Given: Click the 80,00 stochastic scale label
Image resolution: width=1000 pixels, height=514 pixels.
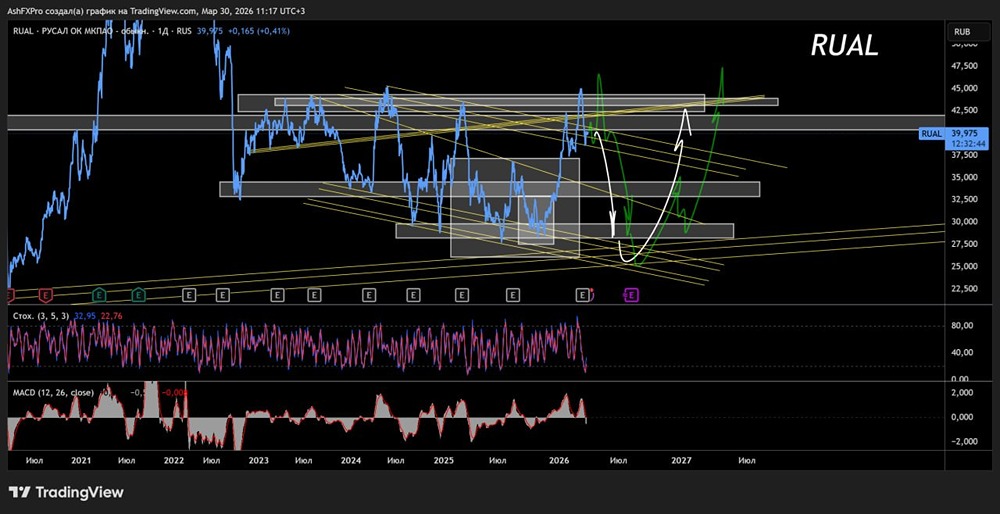Looking at the screenshot, I should [962, 326].
